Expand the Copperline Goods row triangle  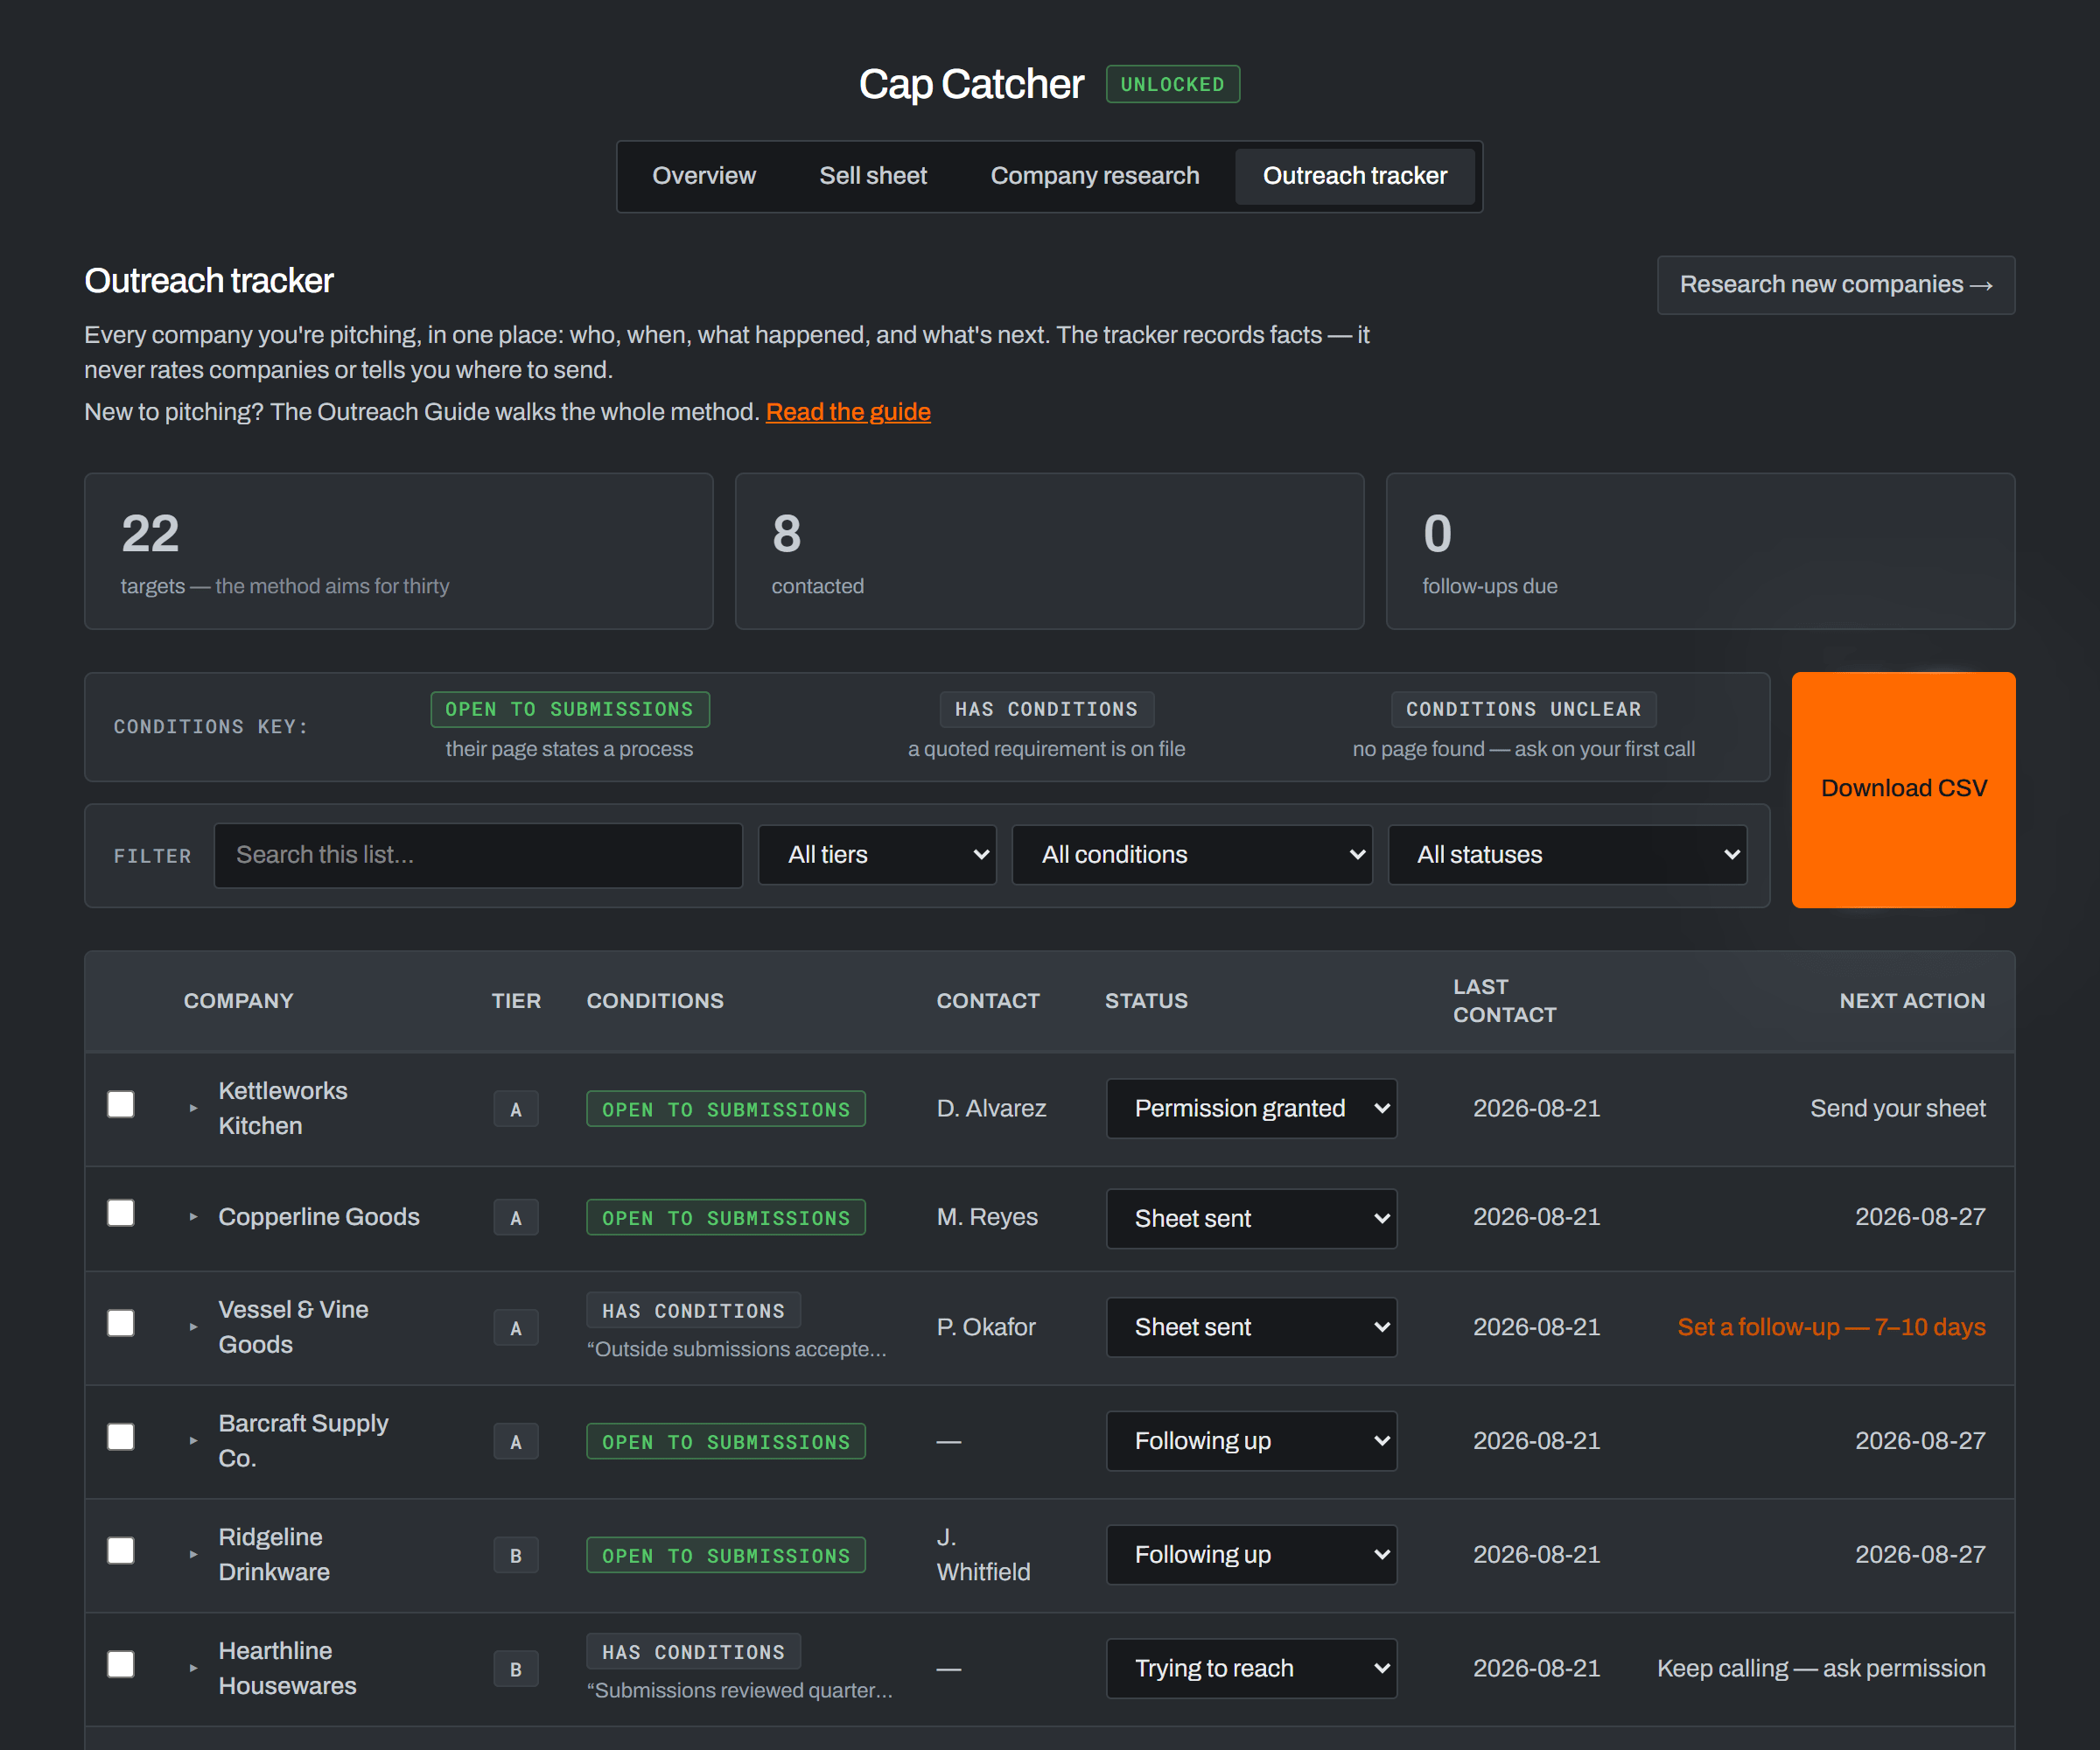[x=193, y=1217]
